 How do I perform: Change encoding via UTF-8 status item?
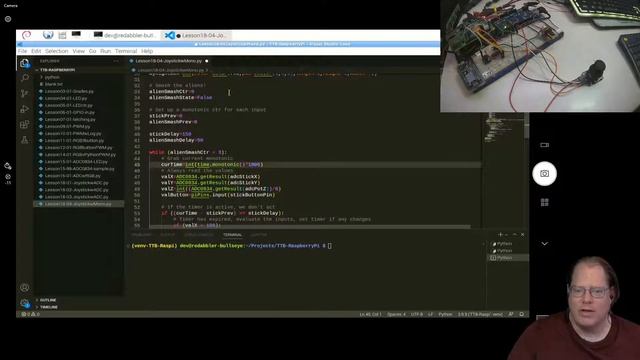417,314
